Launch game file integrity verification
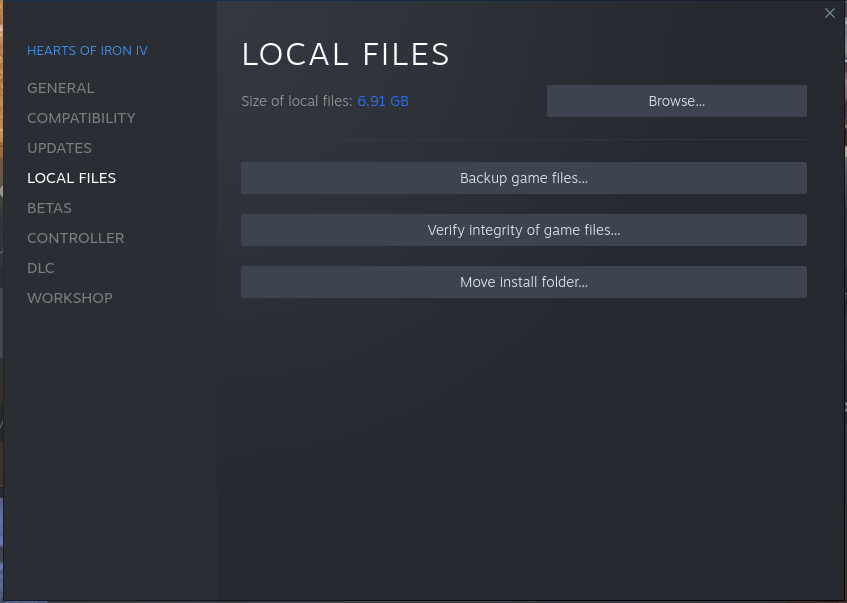Image resolution: width=847 pixels, height=603 pixels. coord(523,230)
